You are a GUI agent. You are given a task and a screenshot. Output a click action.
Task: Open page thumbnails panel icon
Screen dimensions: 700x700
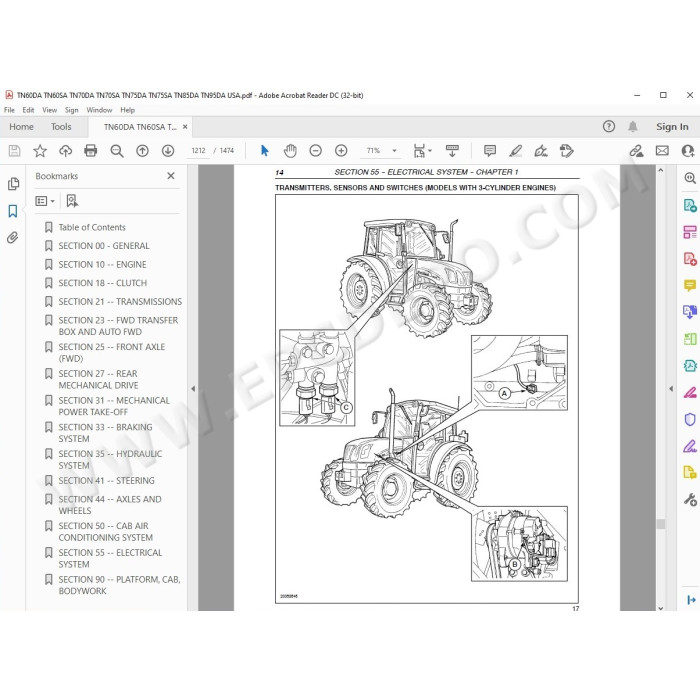click(x=13, y=183)
